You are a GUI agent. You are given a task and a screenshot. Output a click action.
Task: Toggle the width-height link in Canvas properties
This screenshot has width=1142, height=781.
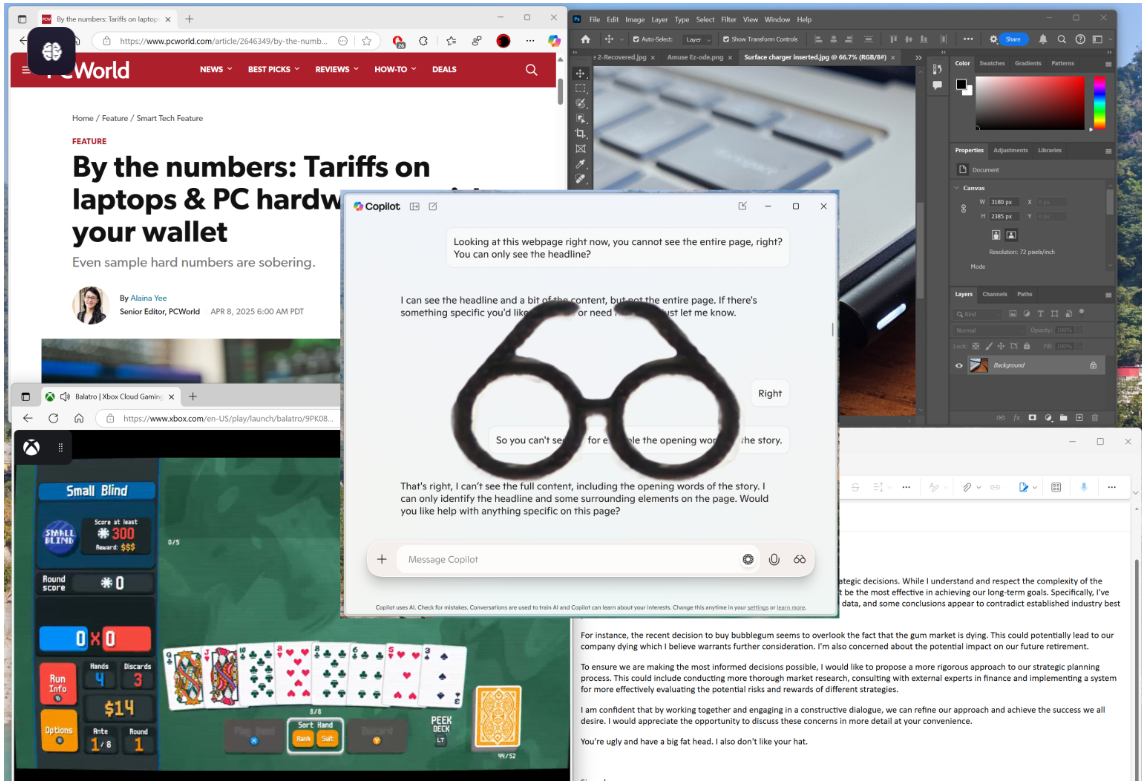tap(964, 208)
